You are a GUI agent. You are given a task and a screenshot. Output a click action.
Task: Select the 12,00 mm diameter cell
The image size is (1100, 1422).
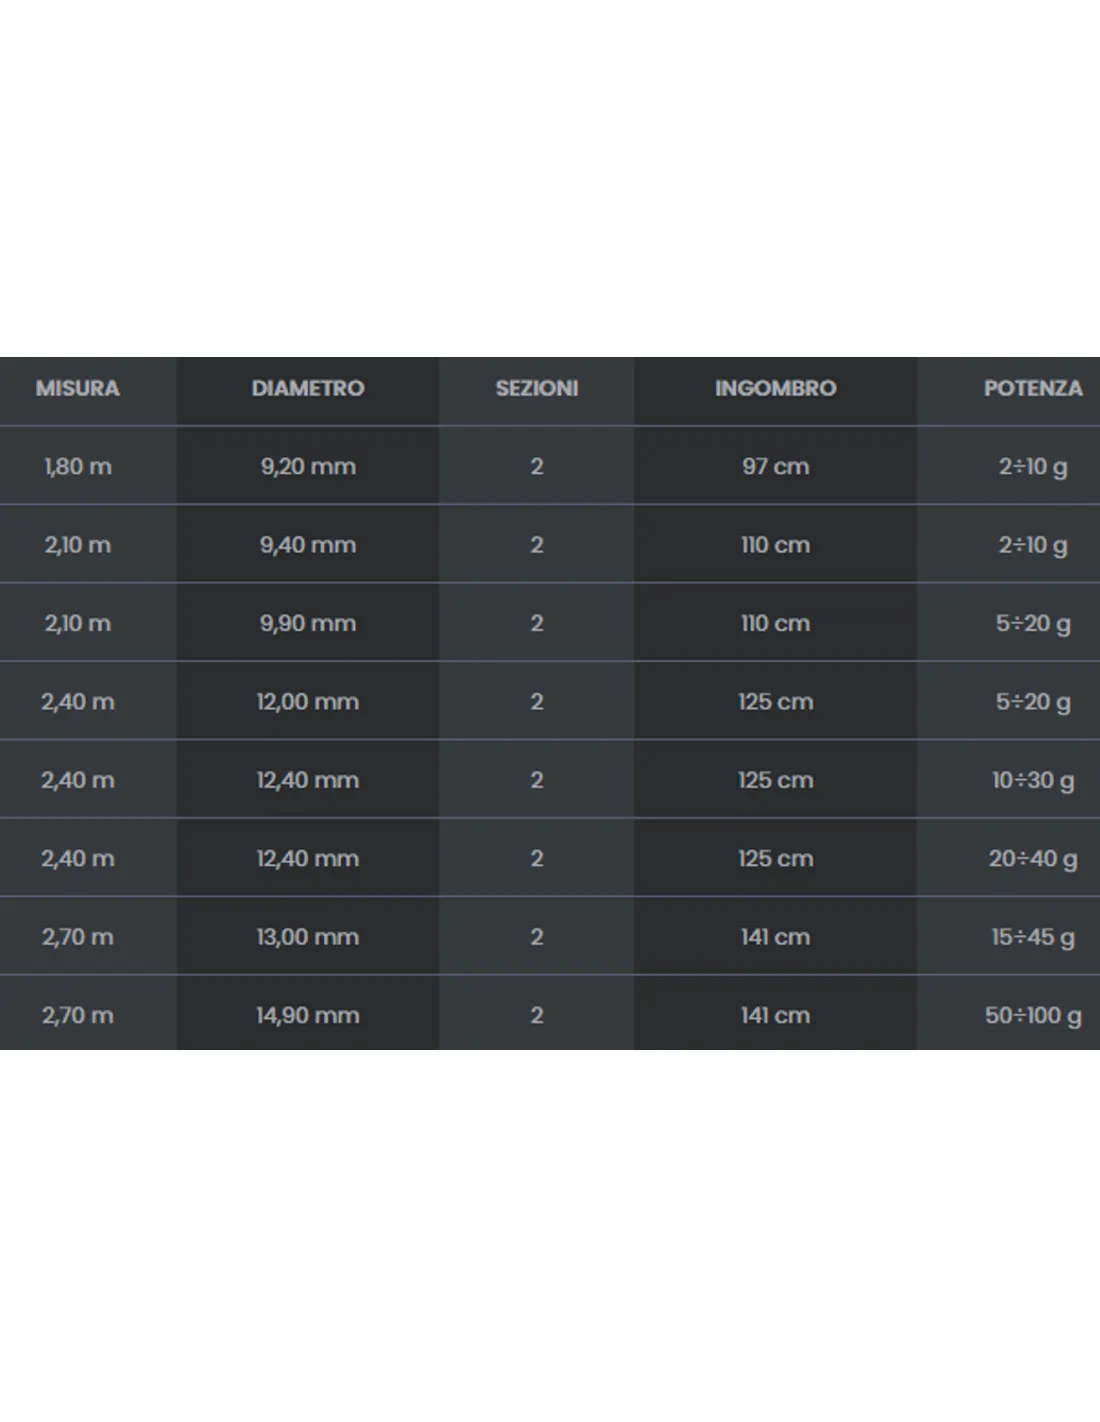(308, 702)
